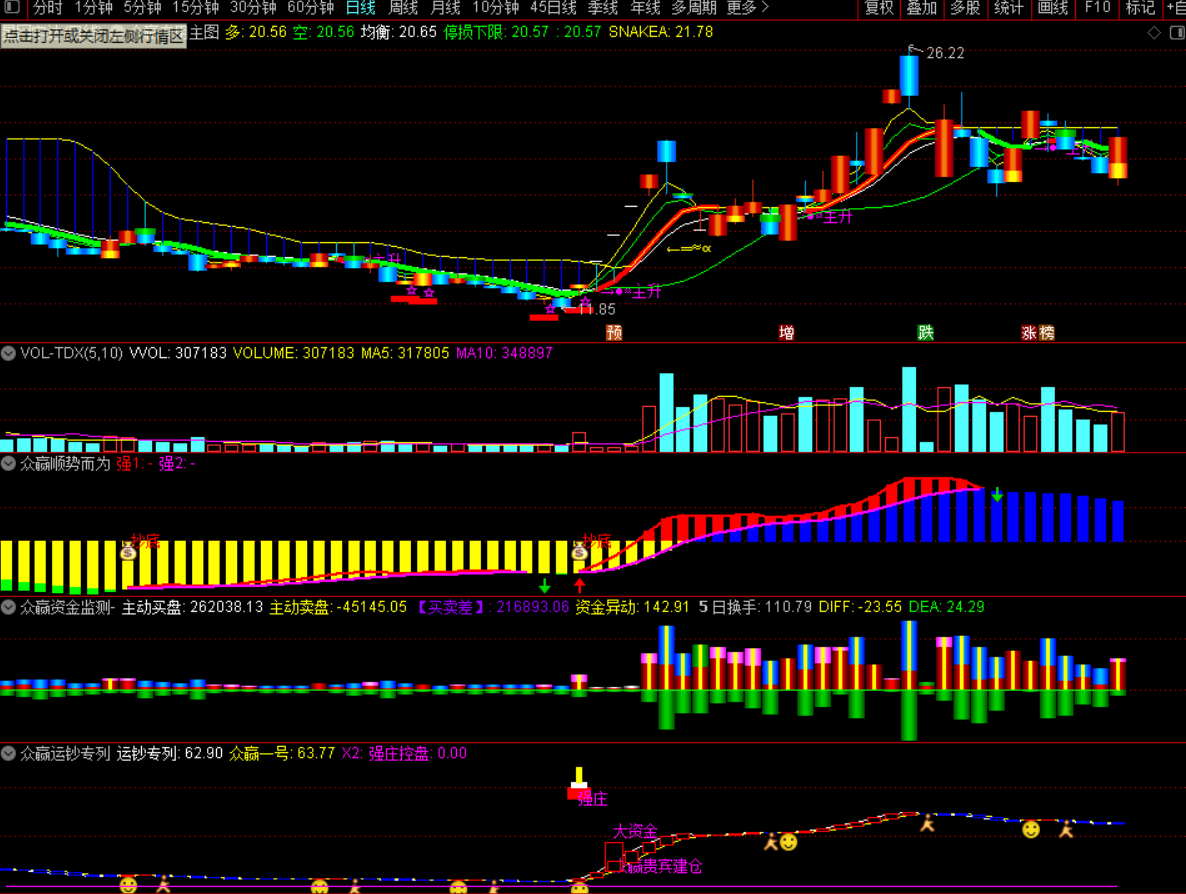The width and height of the screenshot is (1186, 894).
Task: Switch to the 周线 weekly chart tab
Action: 403,8
